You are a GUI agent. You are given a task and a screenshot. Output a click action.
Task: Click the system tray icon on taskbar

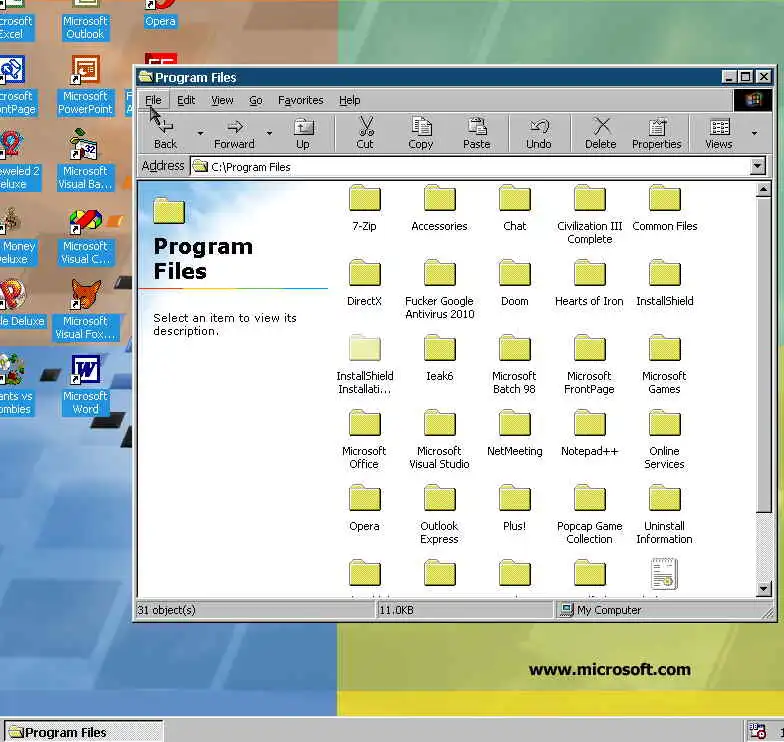[x=757, y=731]
